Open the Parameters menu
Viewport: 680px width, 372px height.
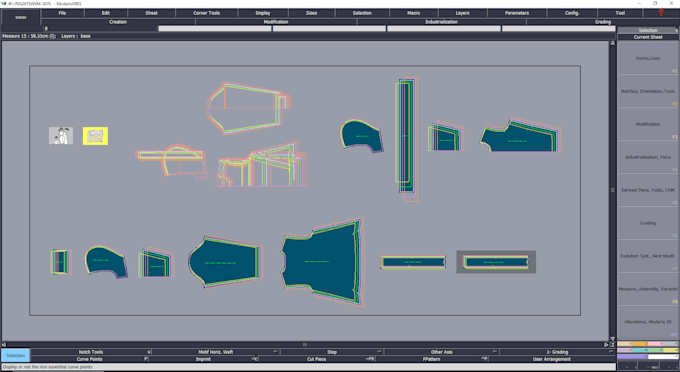click(517, 13)
